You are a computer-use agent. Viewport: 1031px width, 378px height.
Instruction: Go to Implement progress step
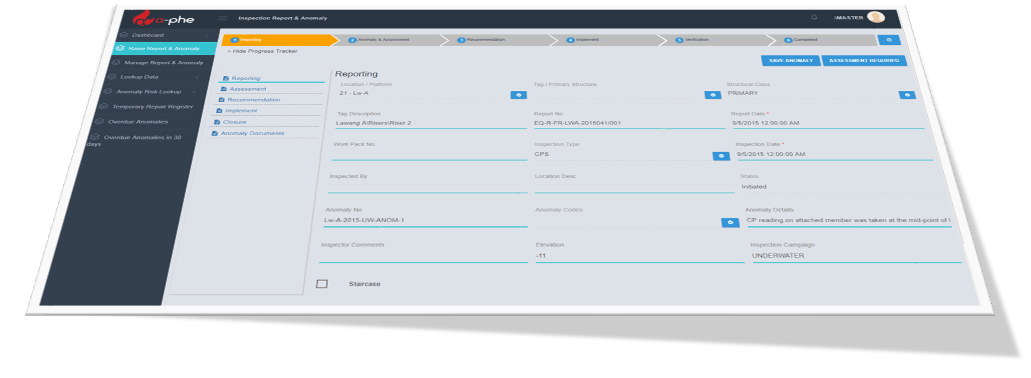pos(608,40)
